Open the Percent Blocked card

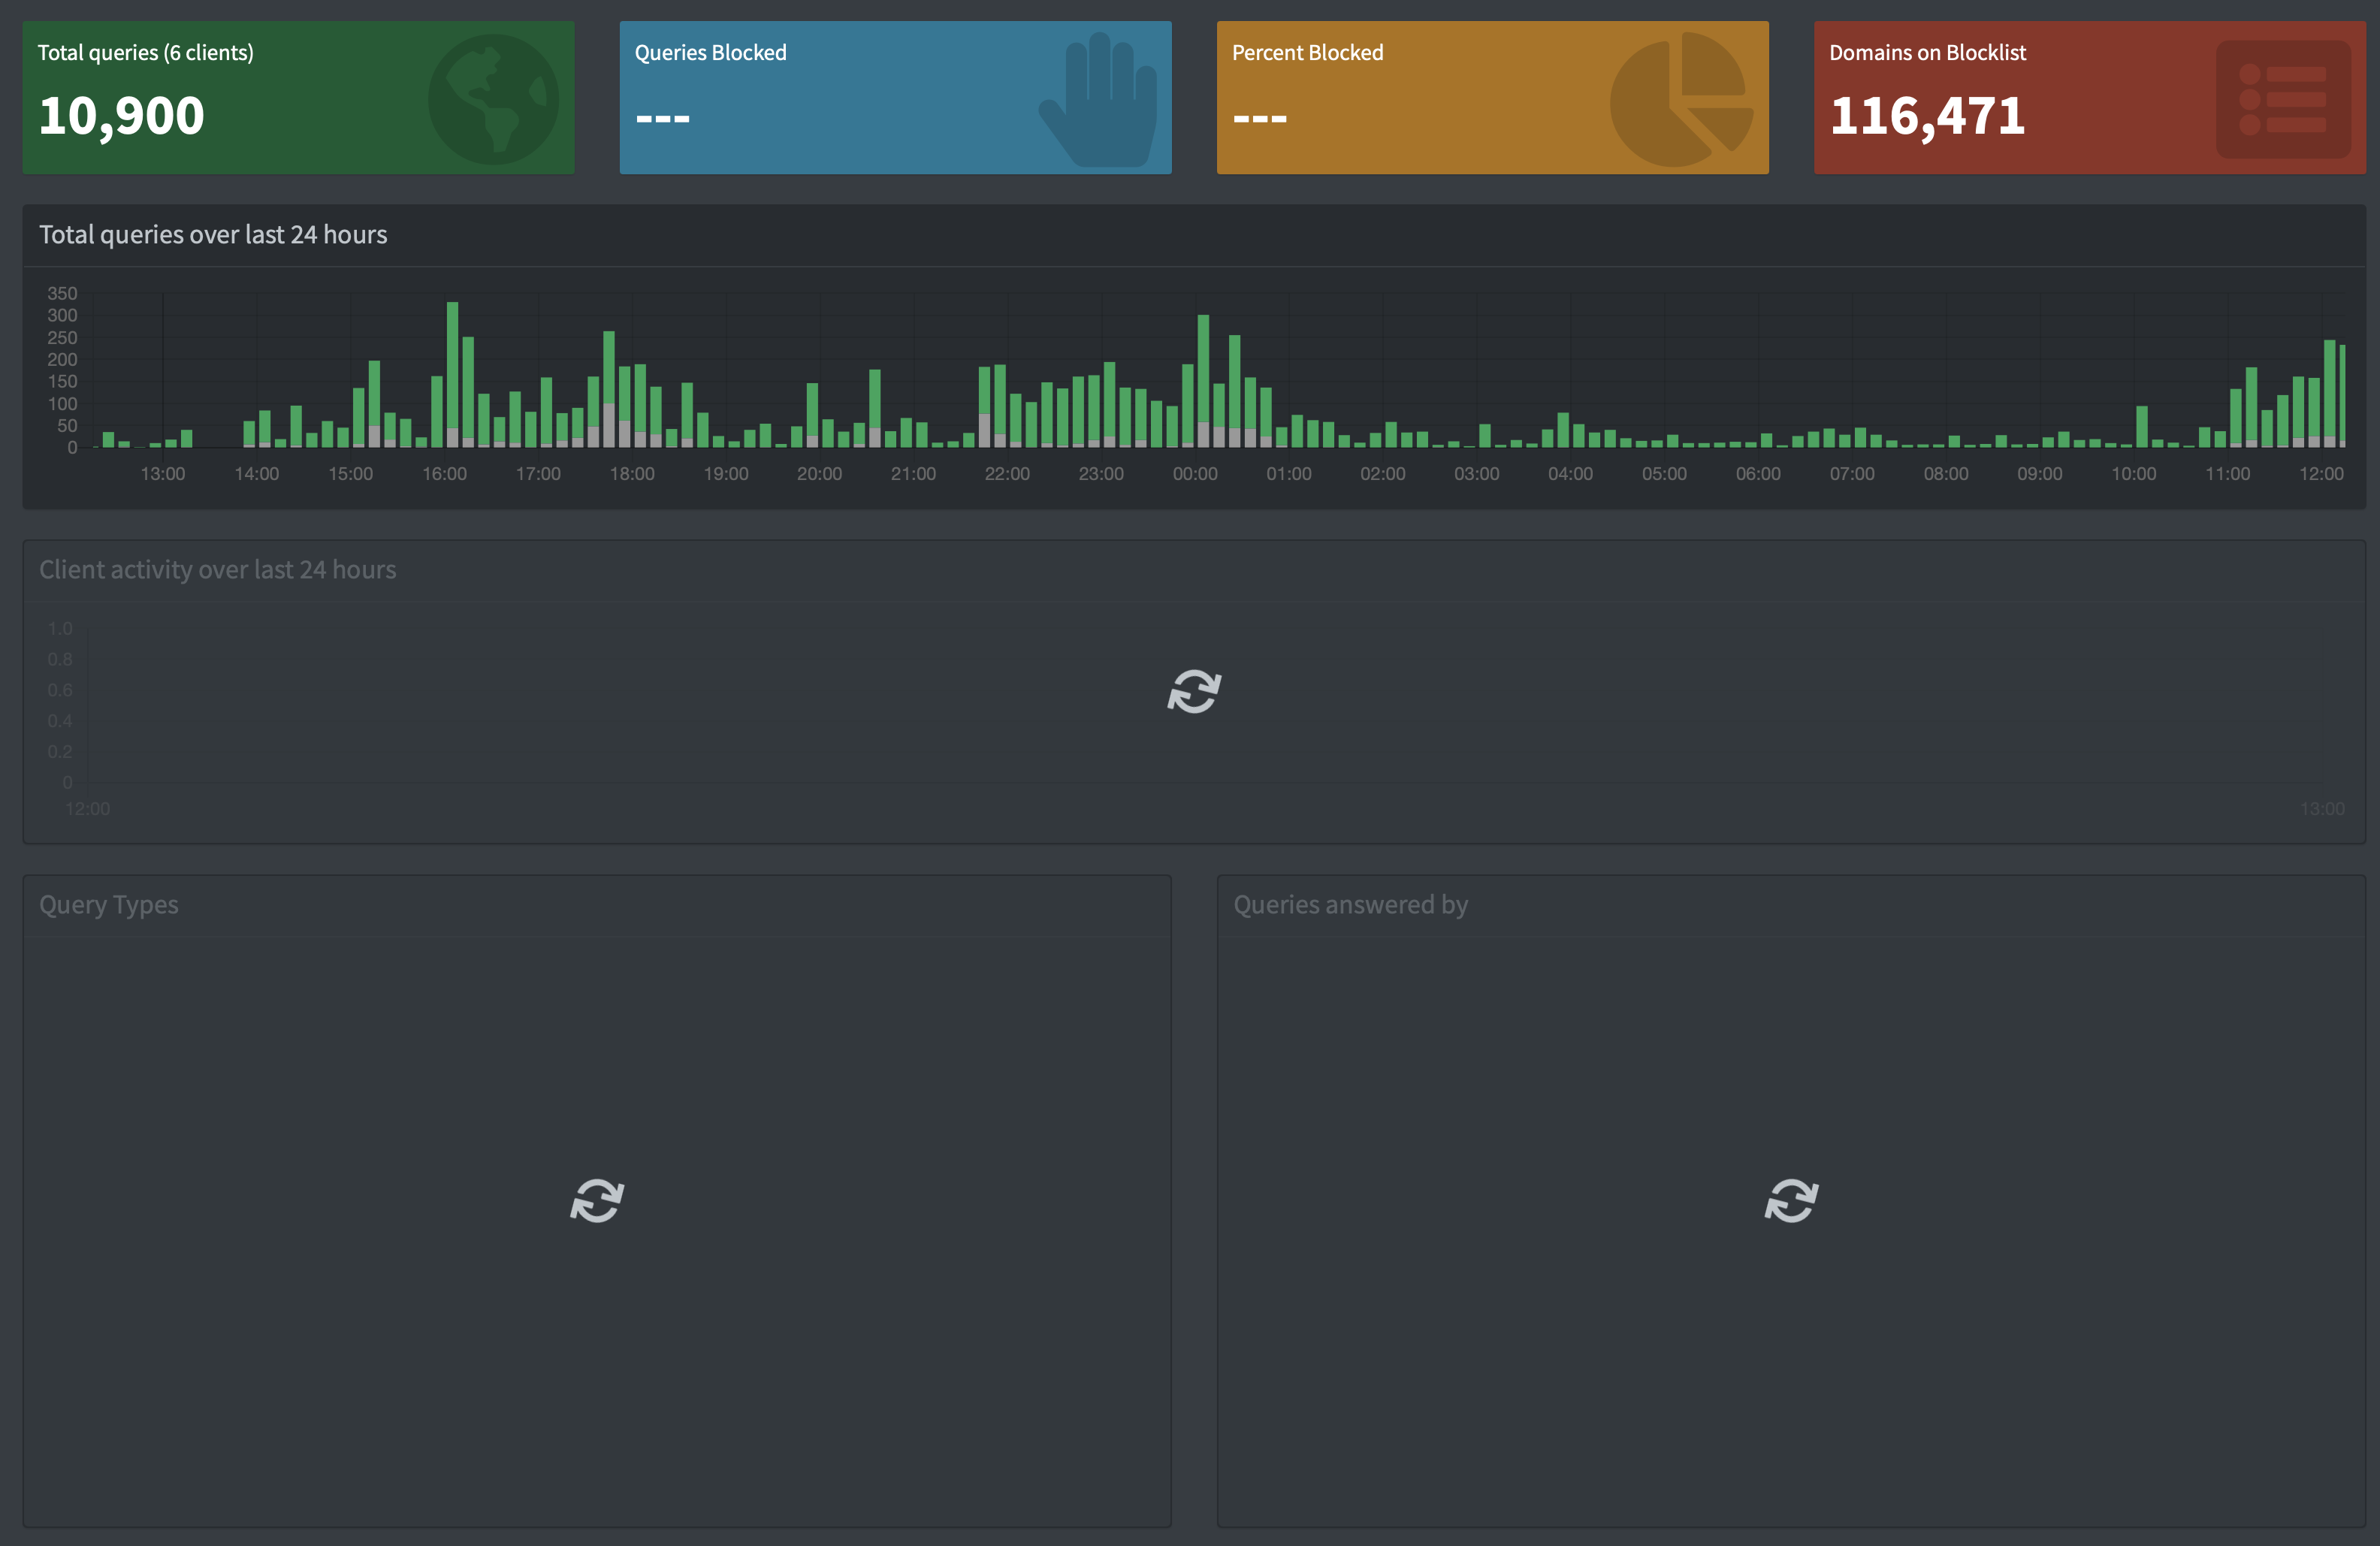[x=1493, y=98]
